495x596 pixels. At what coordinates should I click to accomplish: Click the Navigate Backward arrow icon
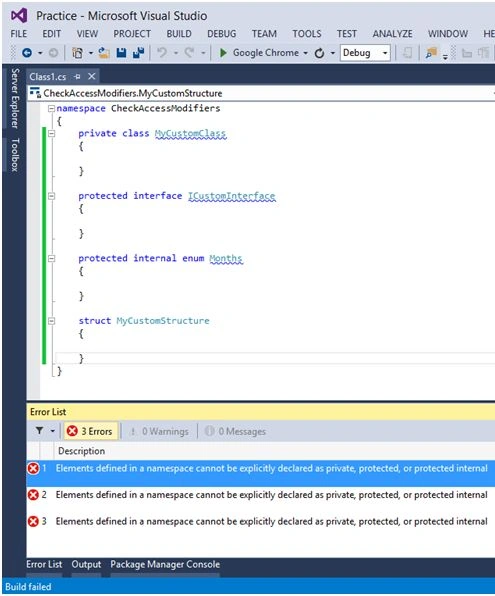[x=27, y=53]
